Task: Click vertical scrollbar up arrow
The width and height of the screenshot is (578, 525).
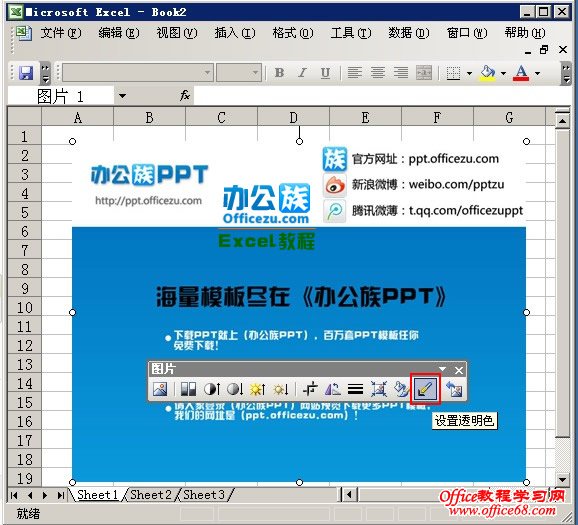Action: coord(563,120)
